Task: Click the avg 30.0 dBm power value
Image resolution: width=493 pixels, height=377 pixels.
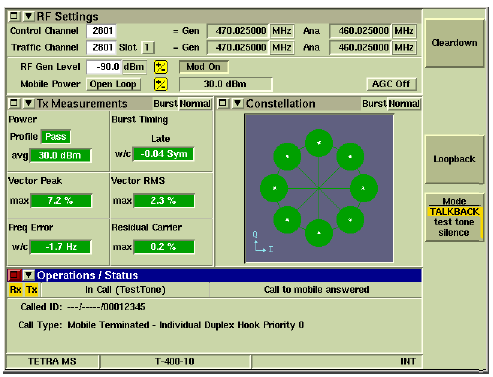Action: pyautogui.click(x=60, y=156)
